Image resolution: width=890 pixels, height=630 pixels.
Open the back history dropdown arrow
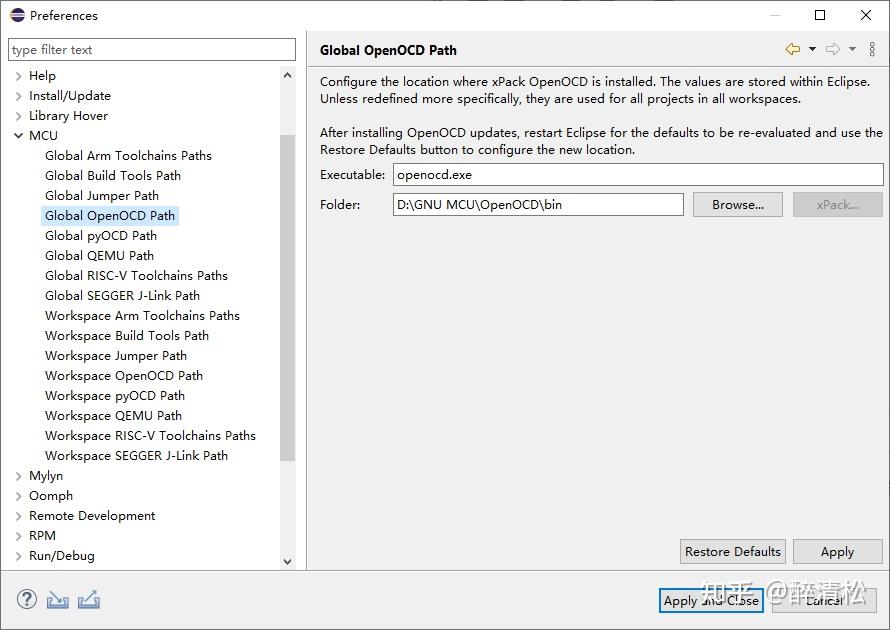pos(812,49)
